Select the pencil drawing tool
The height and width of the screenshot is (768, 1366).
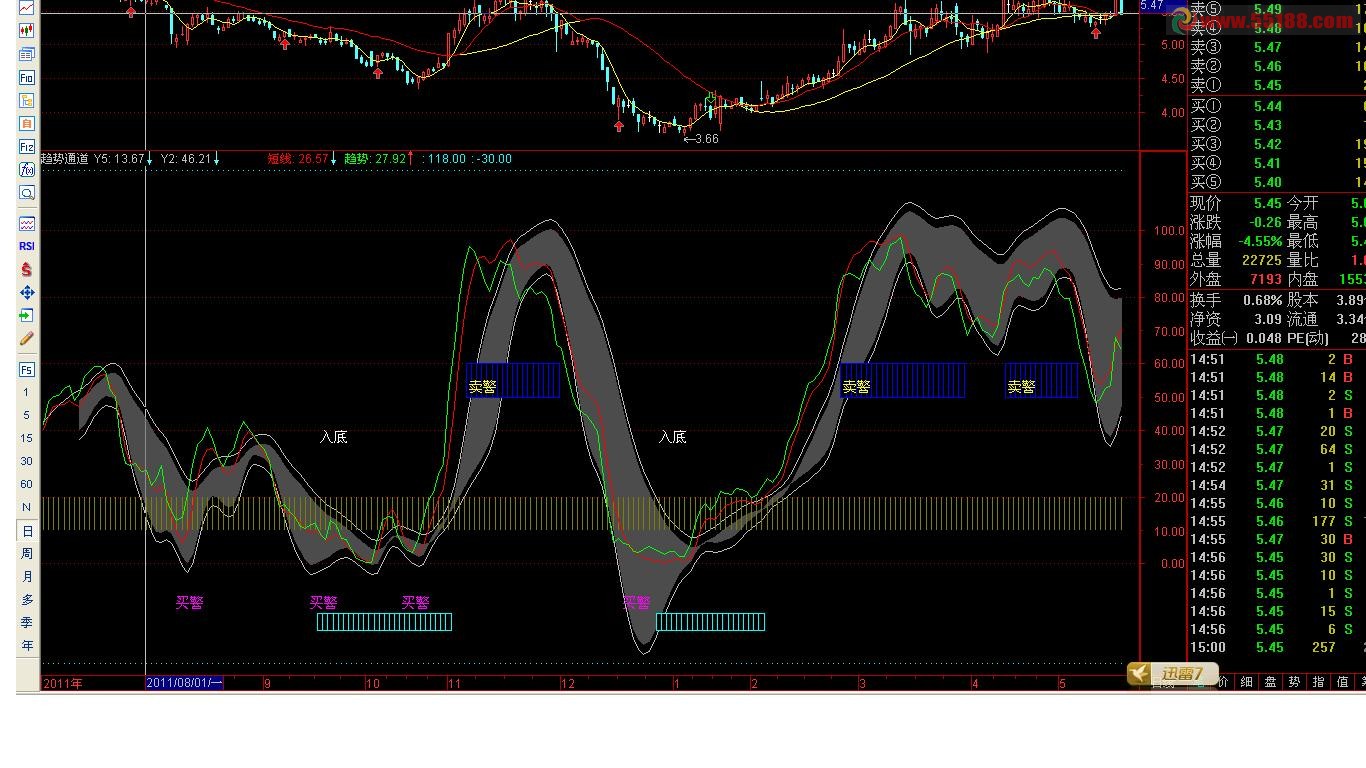27,339
